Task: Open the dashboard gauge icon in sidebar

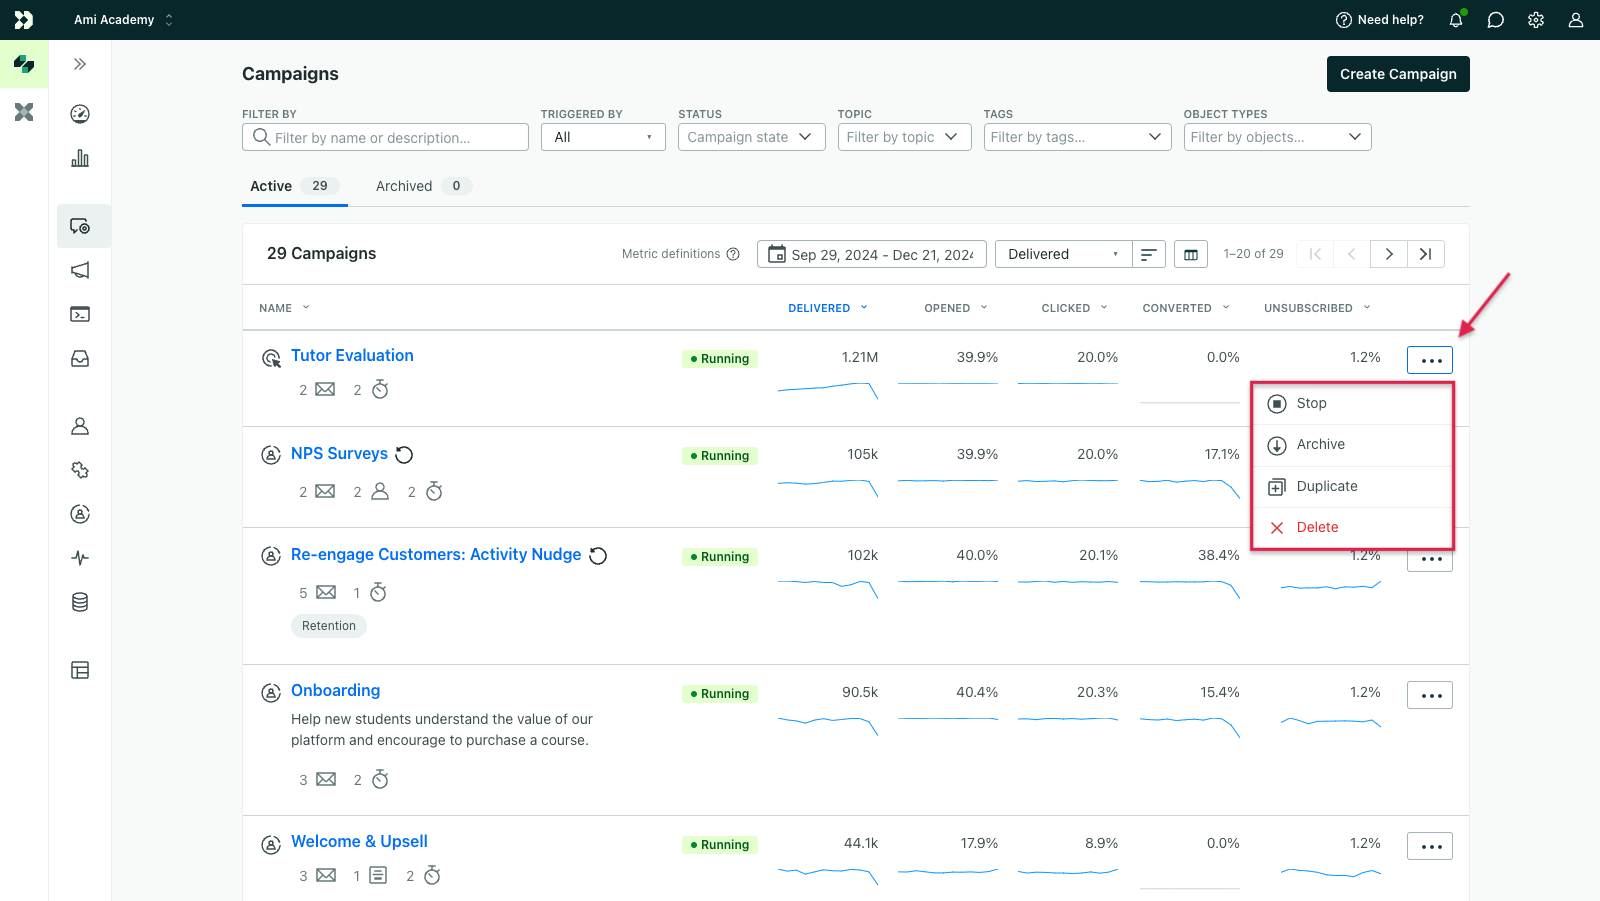Action: 80,114
